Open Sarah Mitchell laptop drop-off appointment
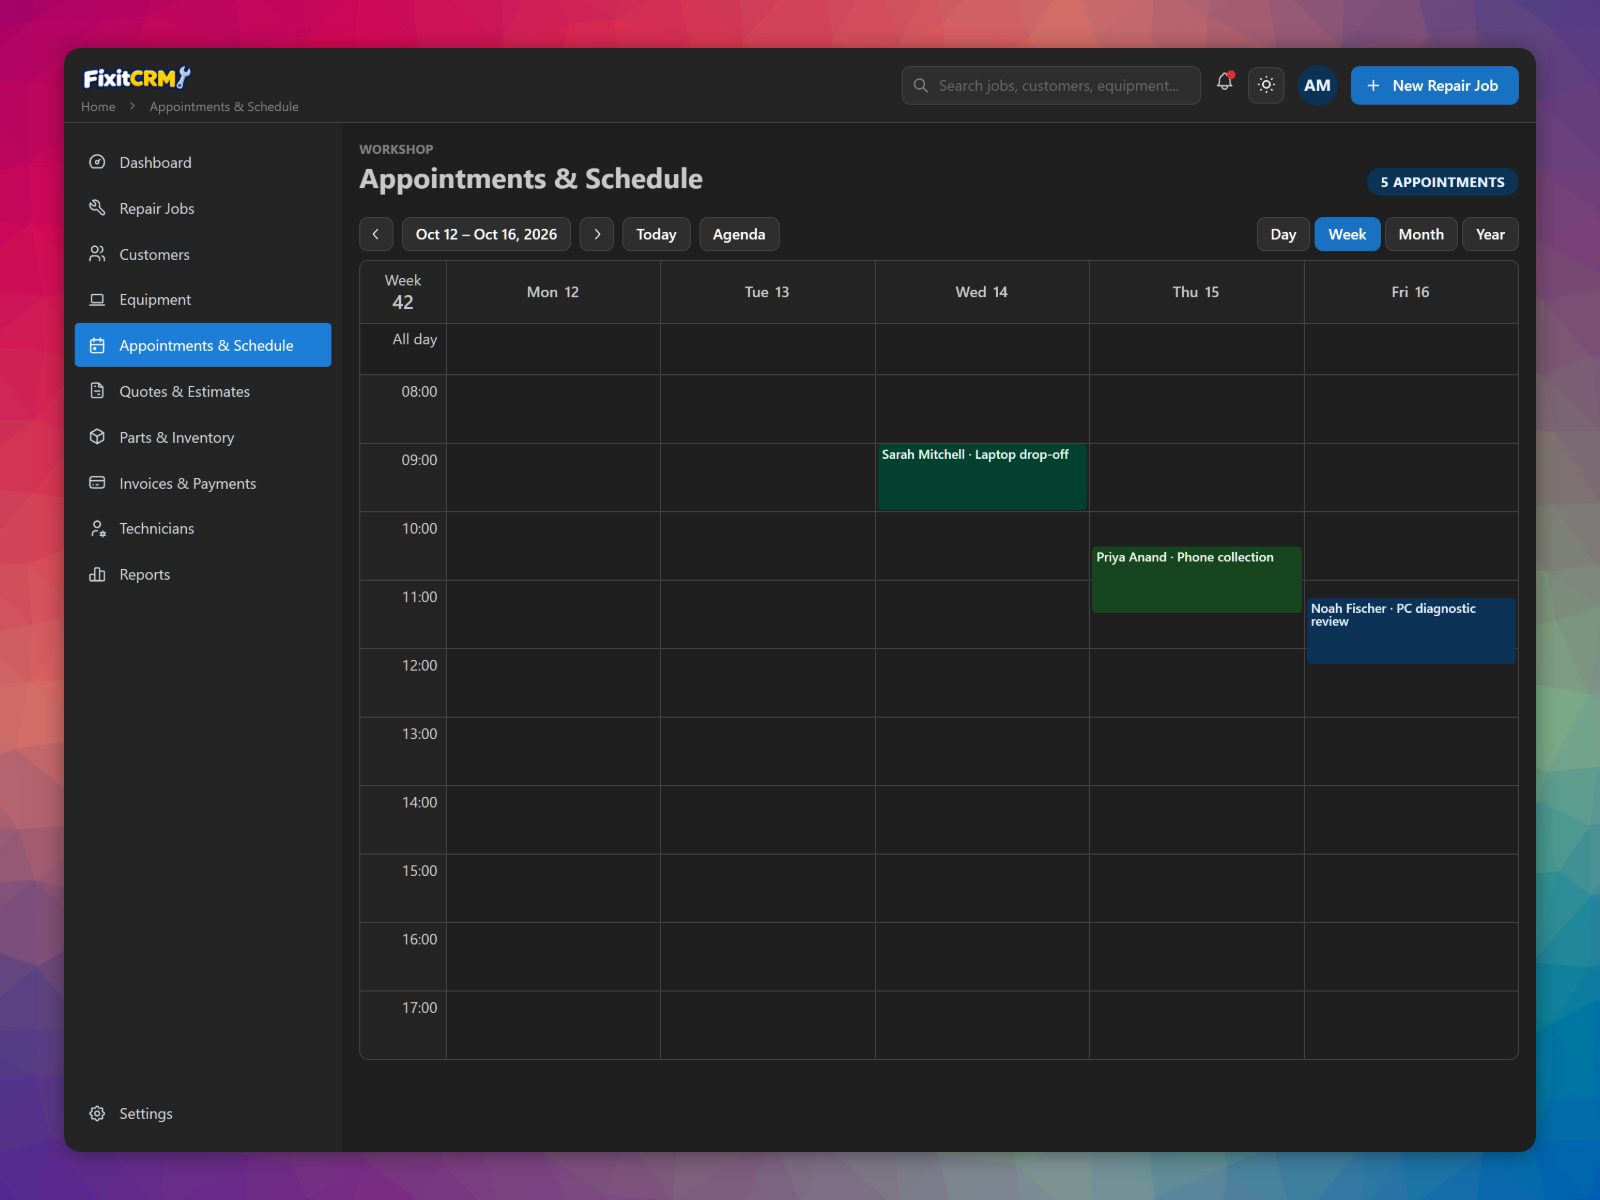 pyautogui.click(x=982, y=477)
